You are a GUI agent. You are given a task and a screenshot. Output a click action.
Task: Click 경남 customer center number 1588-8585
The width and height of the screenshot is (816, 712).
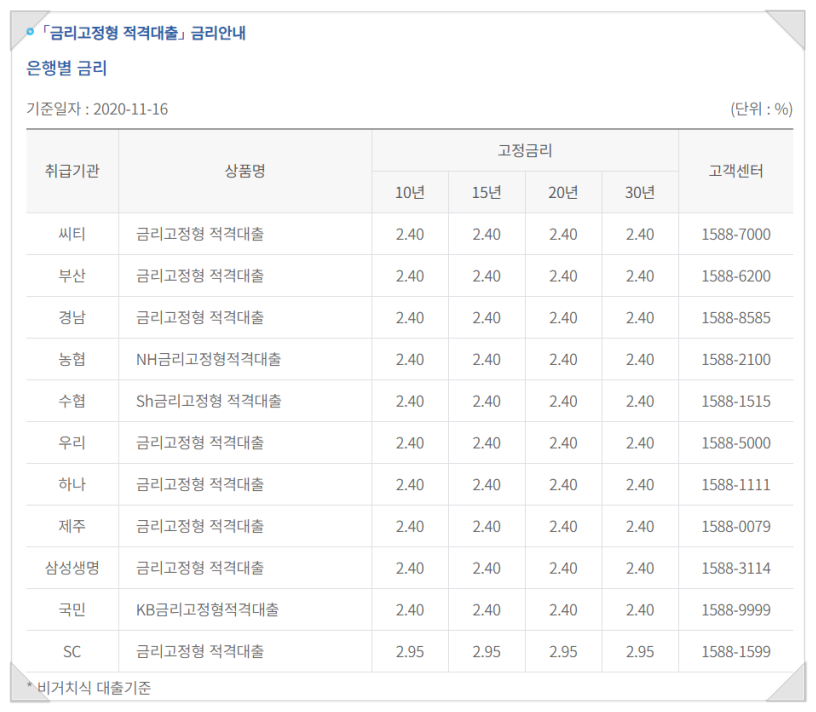pos(736,318)
